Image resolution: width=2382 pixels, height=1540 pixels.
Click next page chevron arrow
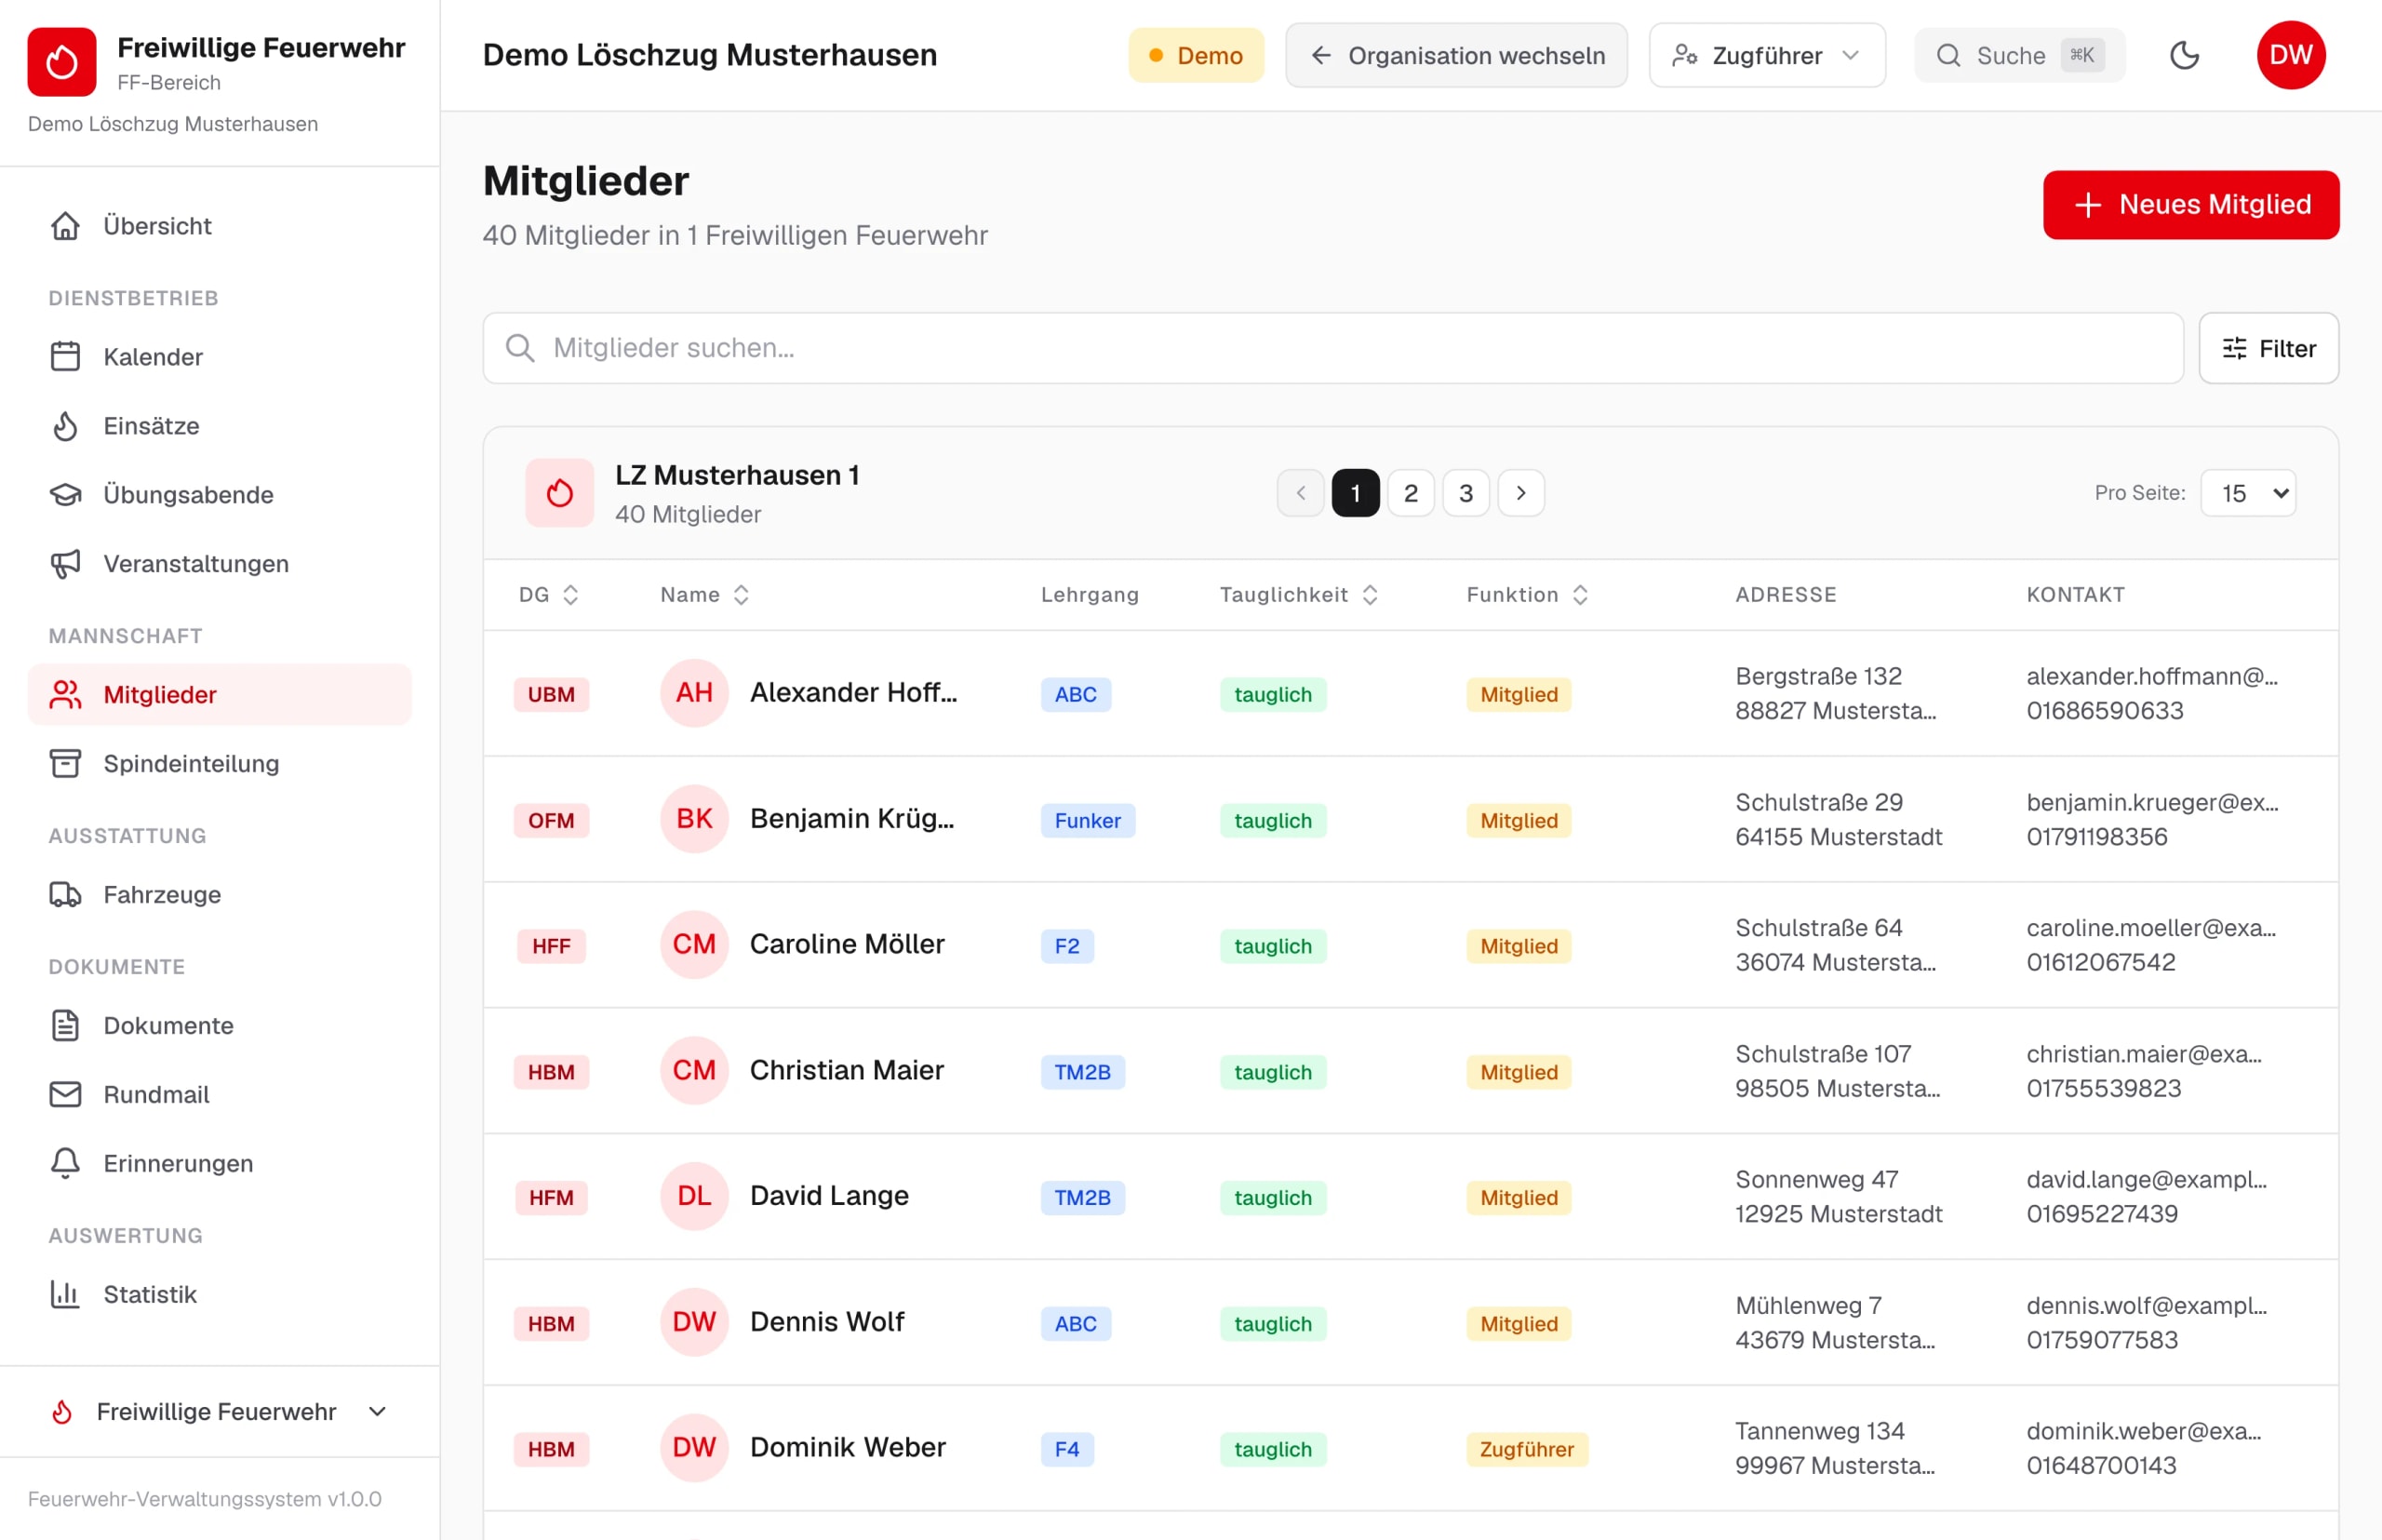(1520, 493)
